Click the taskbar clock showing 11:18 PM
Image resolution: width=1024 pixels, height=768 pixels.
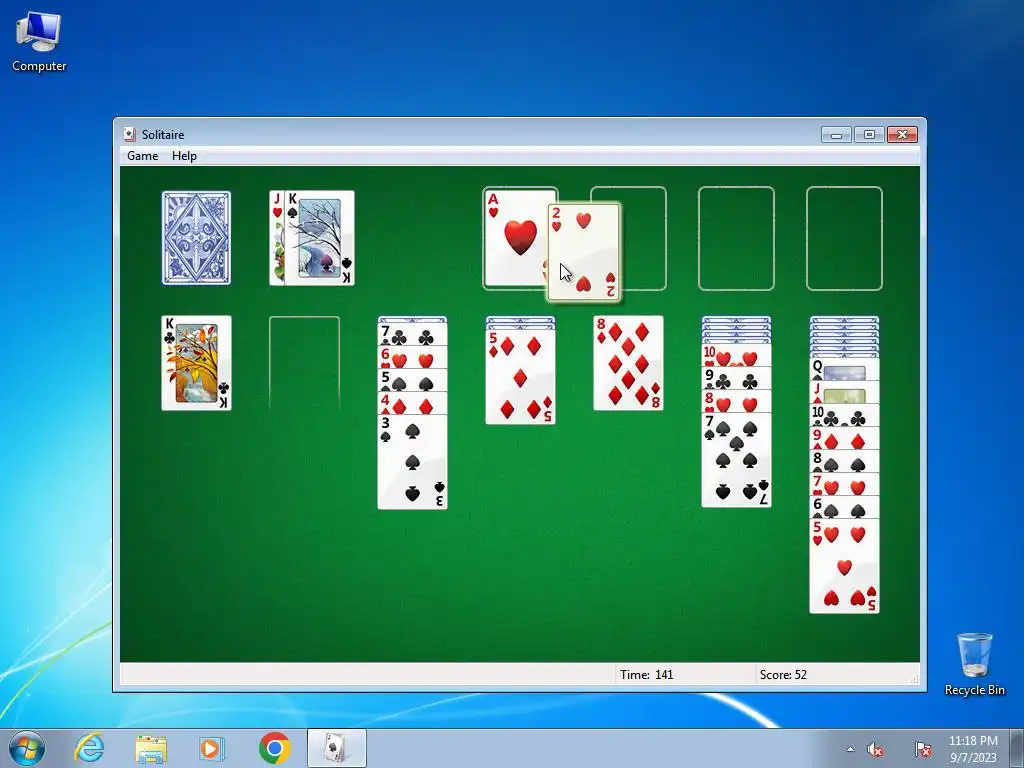pos(973,748)
